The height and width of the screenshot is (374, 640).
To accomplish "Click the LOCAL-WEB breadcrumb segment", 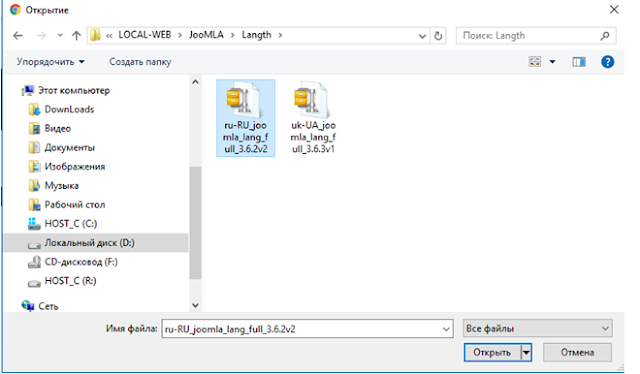I will click(x=145, y=35).
